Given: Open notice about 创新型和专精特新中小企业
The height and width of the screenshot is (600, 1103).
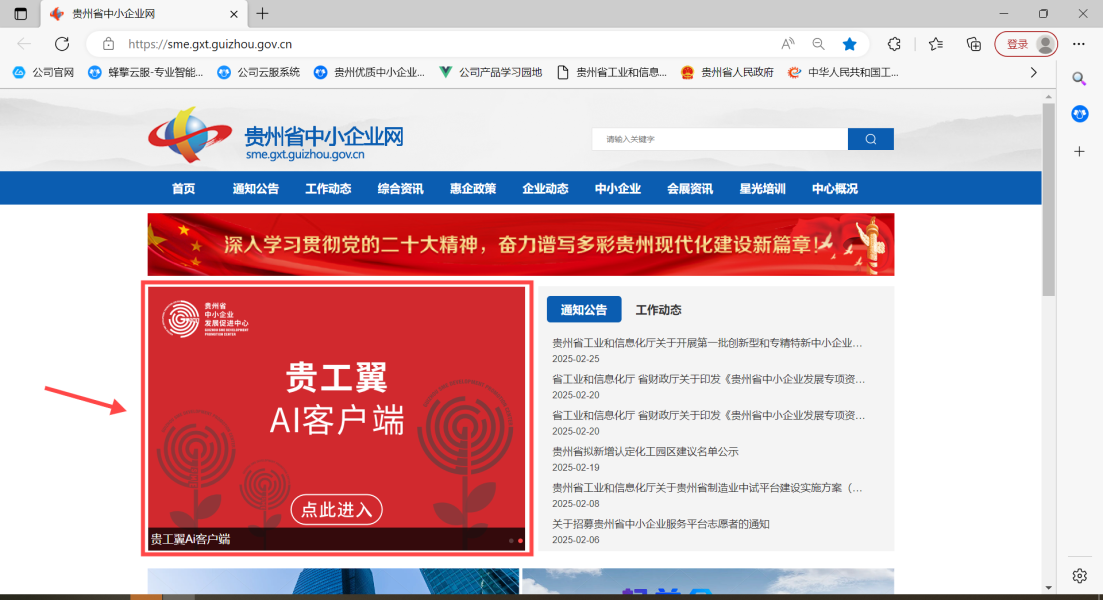Looking at the screenshot, I should (707, 343).
